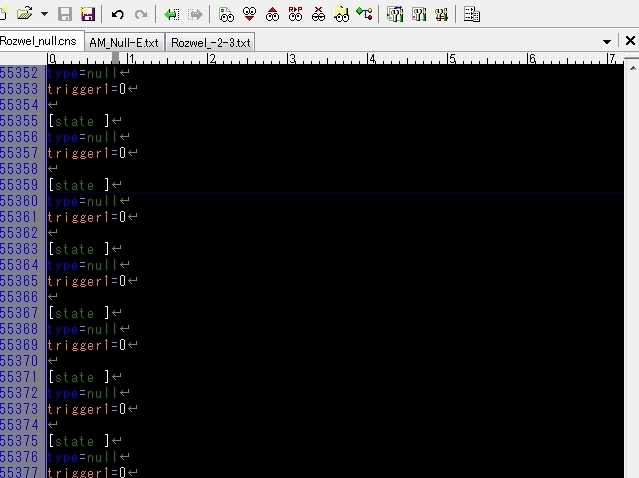Viewport: 639px width, 478px height.
Task: Undo the last edit
Action: (118, 15)
